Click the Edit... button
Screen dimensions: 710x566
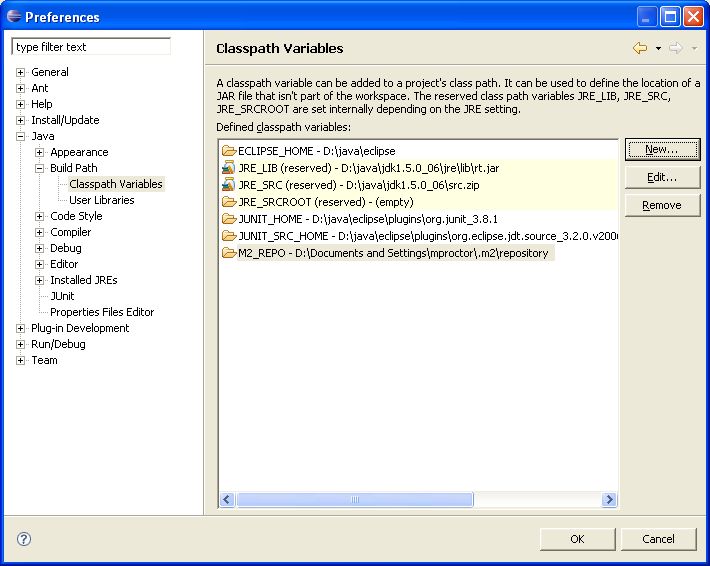point(661,177)
